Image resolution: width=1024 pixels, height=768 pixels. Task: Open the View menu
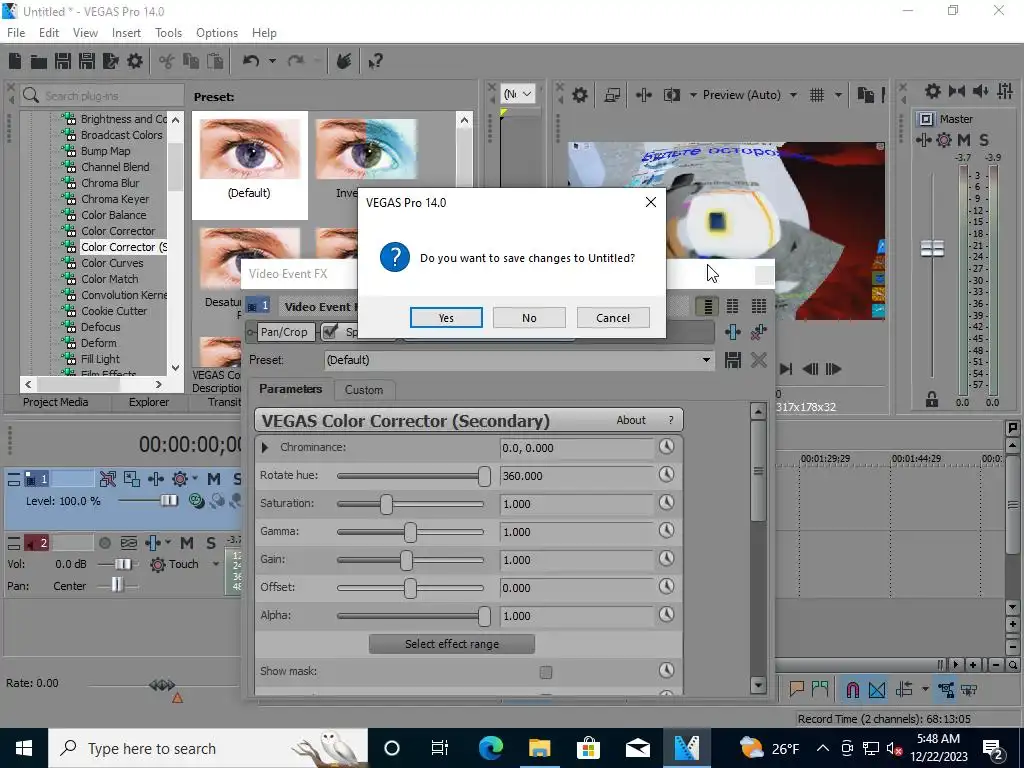(85, 33)
